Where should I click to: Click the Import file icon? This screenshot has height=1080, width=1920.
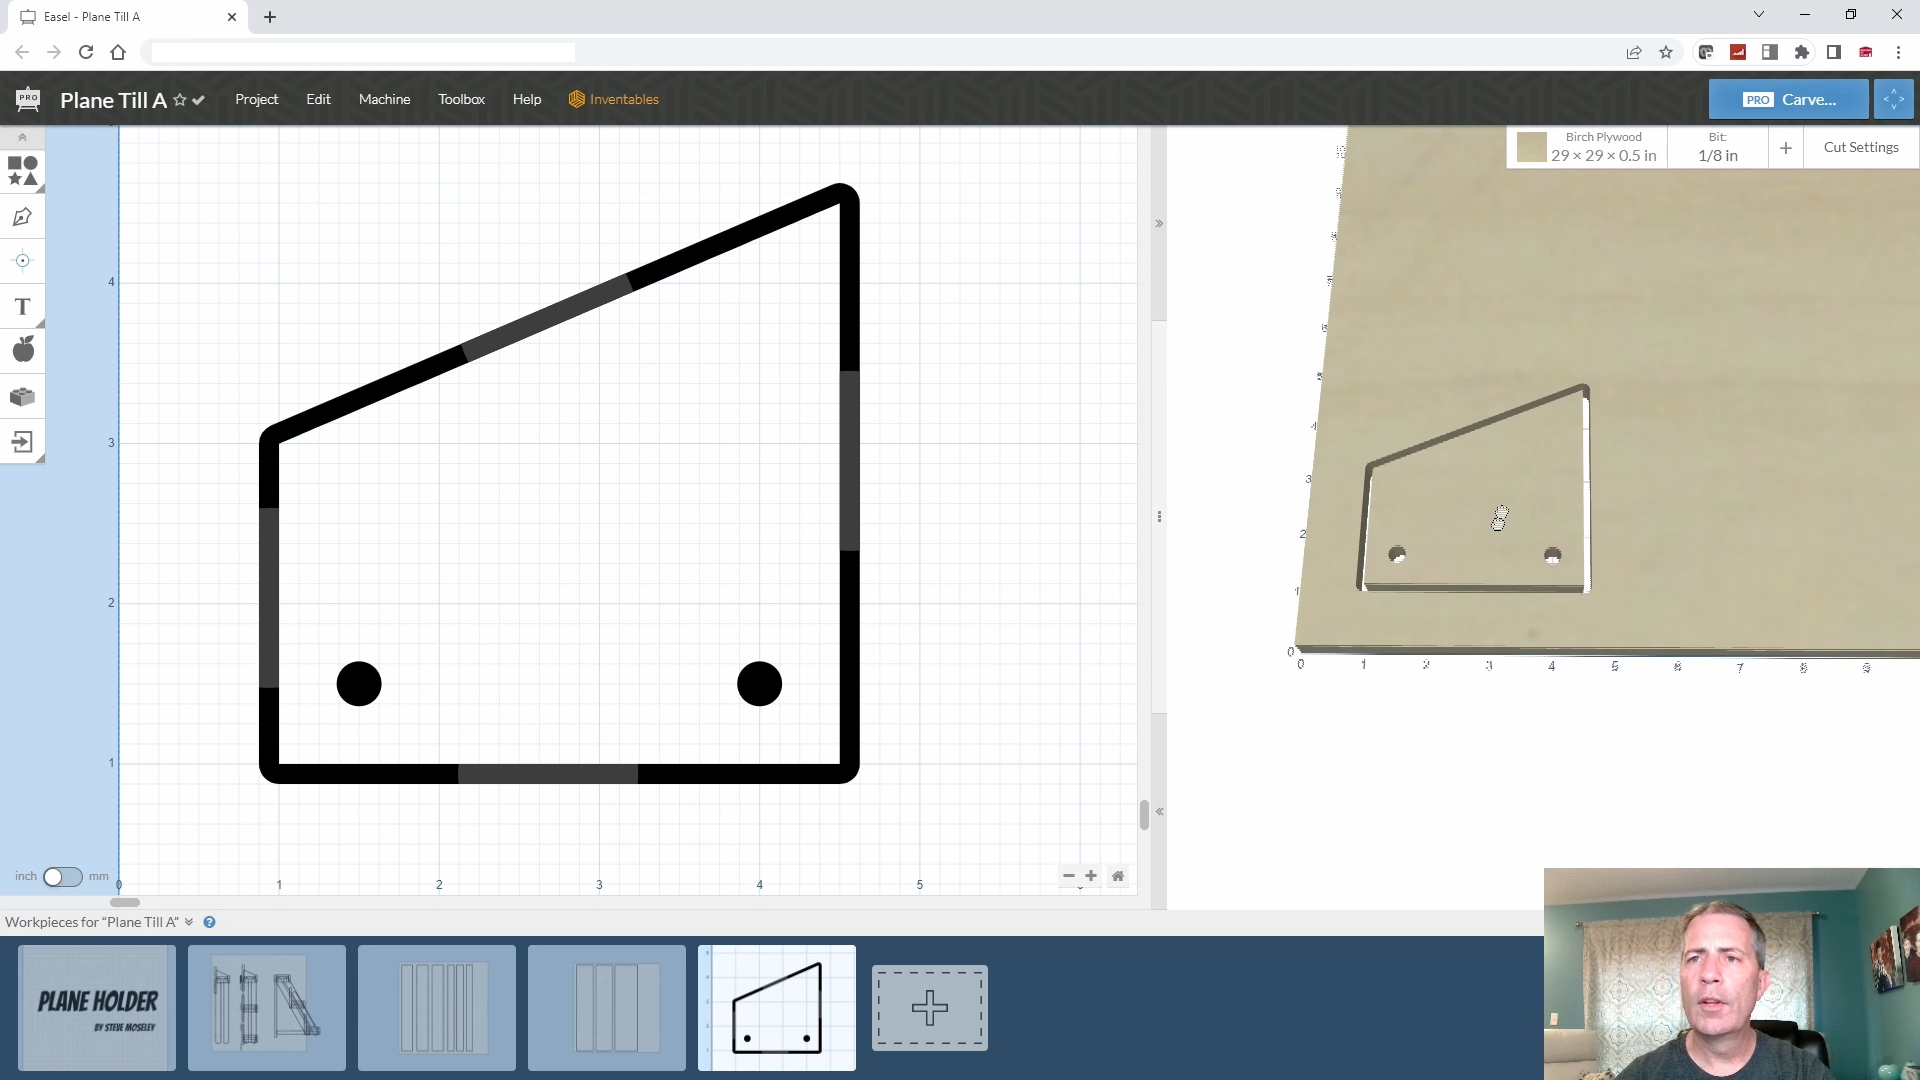click(22, 442)
